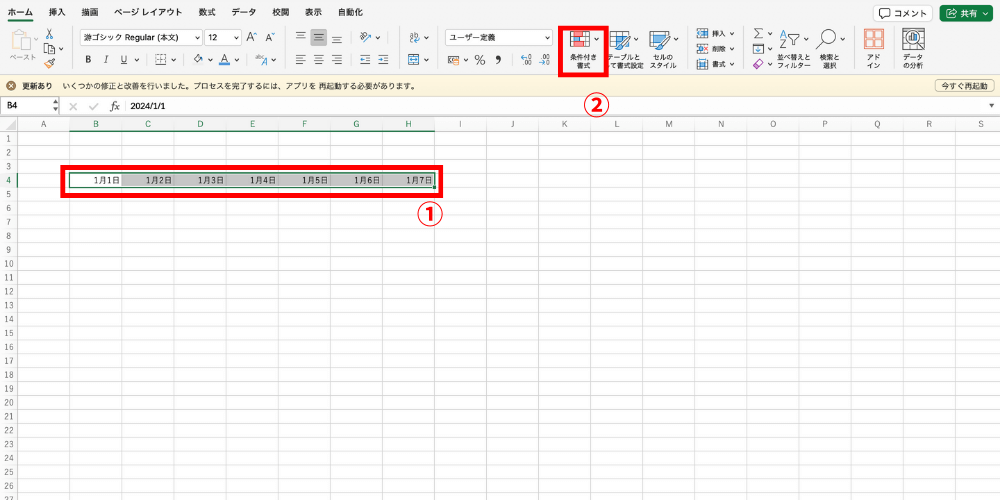
Task: Apply comma style format
Action: coord(499,60)
